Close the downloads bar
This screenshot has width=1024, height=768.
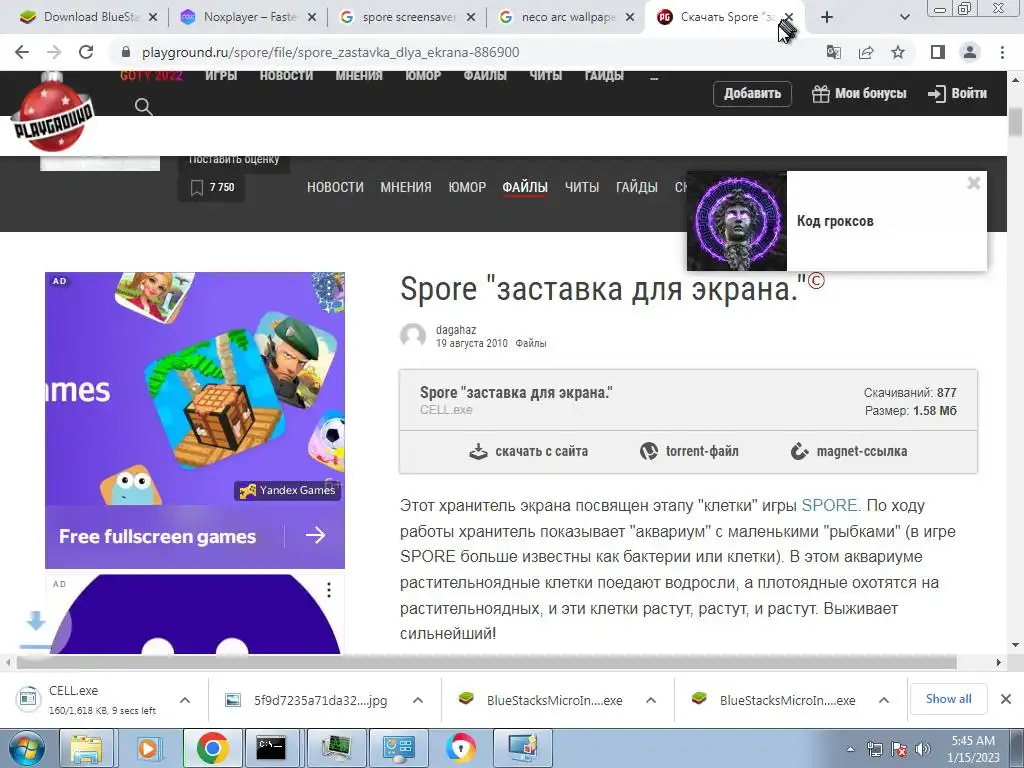tap(1006, 699)
